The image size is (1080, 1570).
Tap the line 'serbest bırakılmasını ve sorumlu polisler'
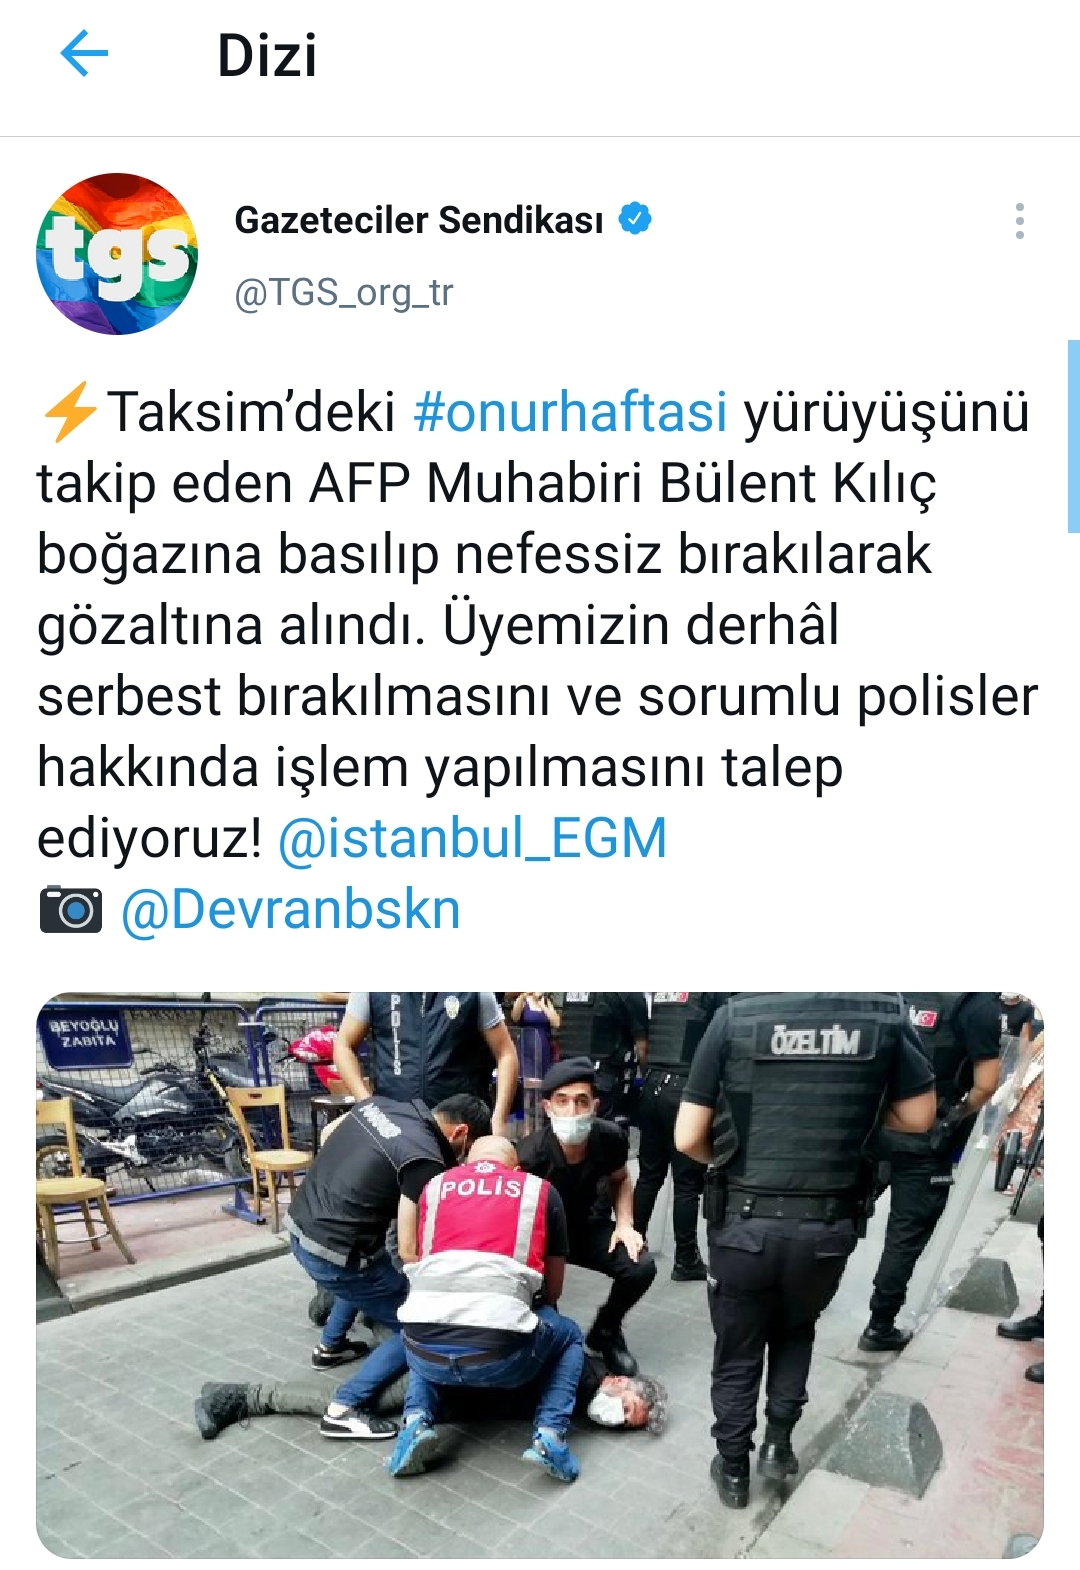[x=538, y=696]
